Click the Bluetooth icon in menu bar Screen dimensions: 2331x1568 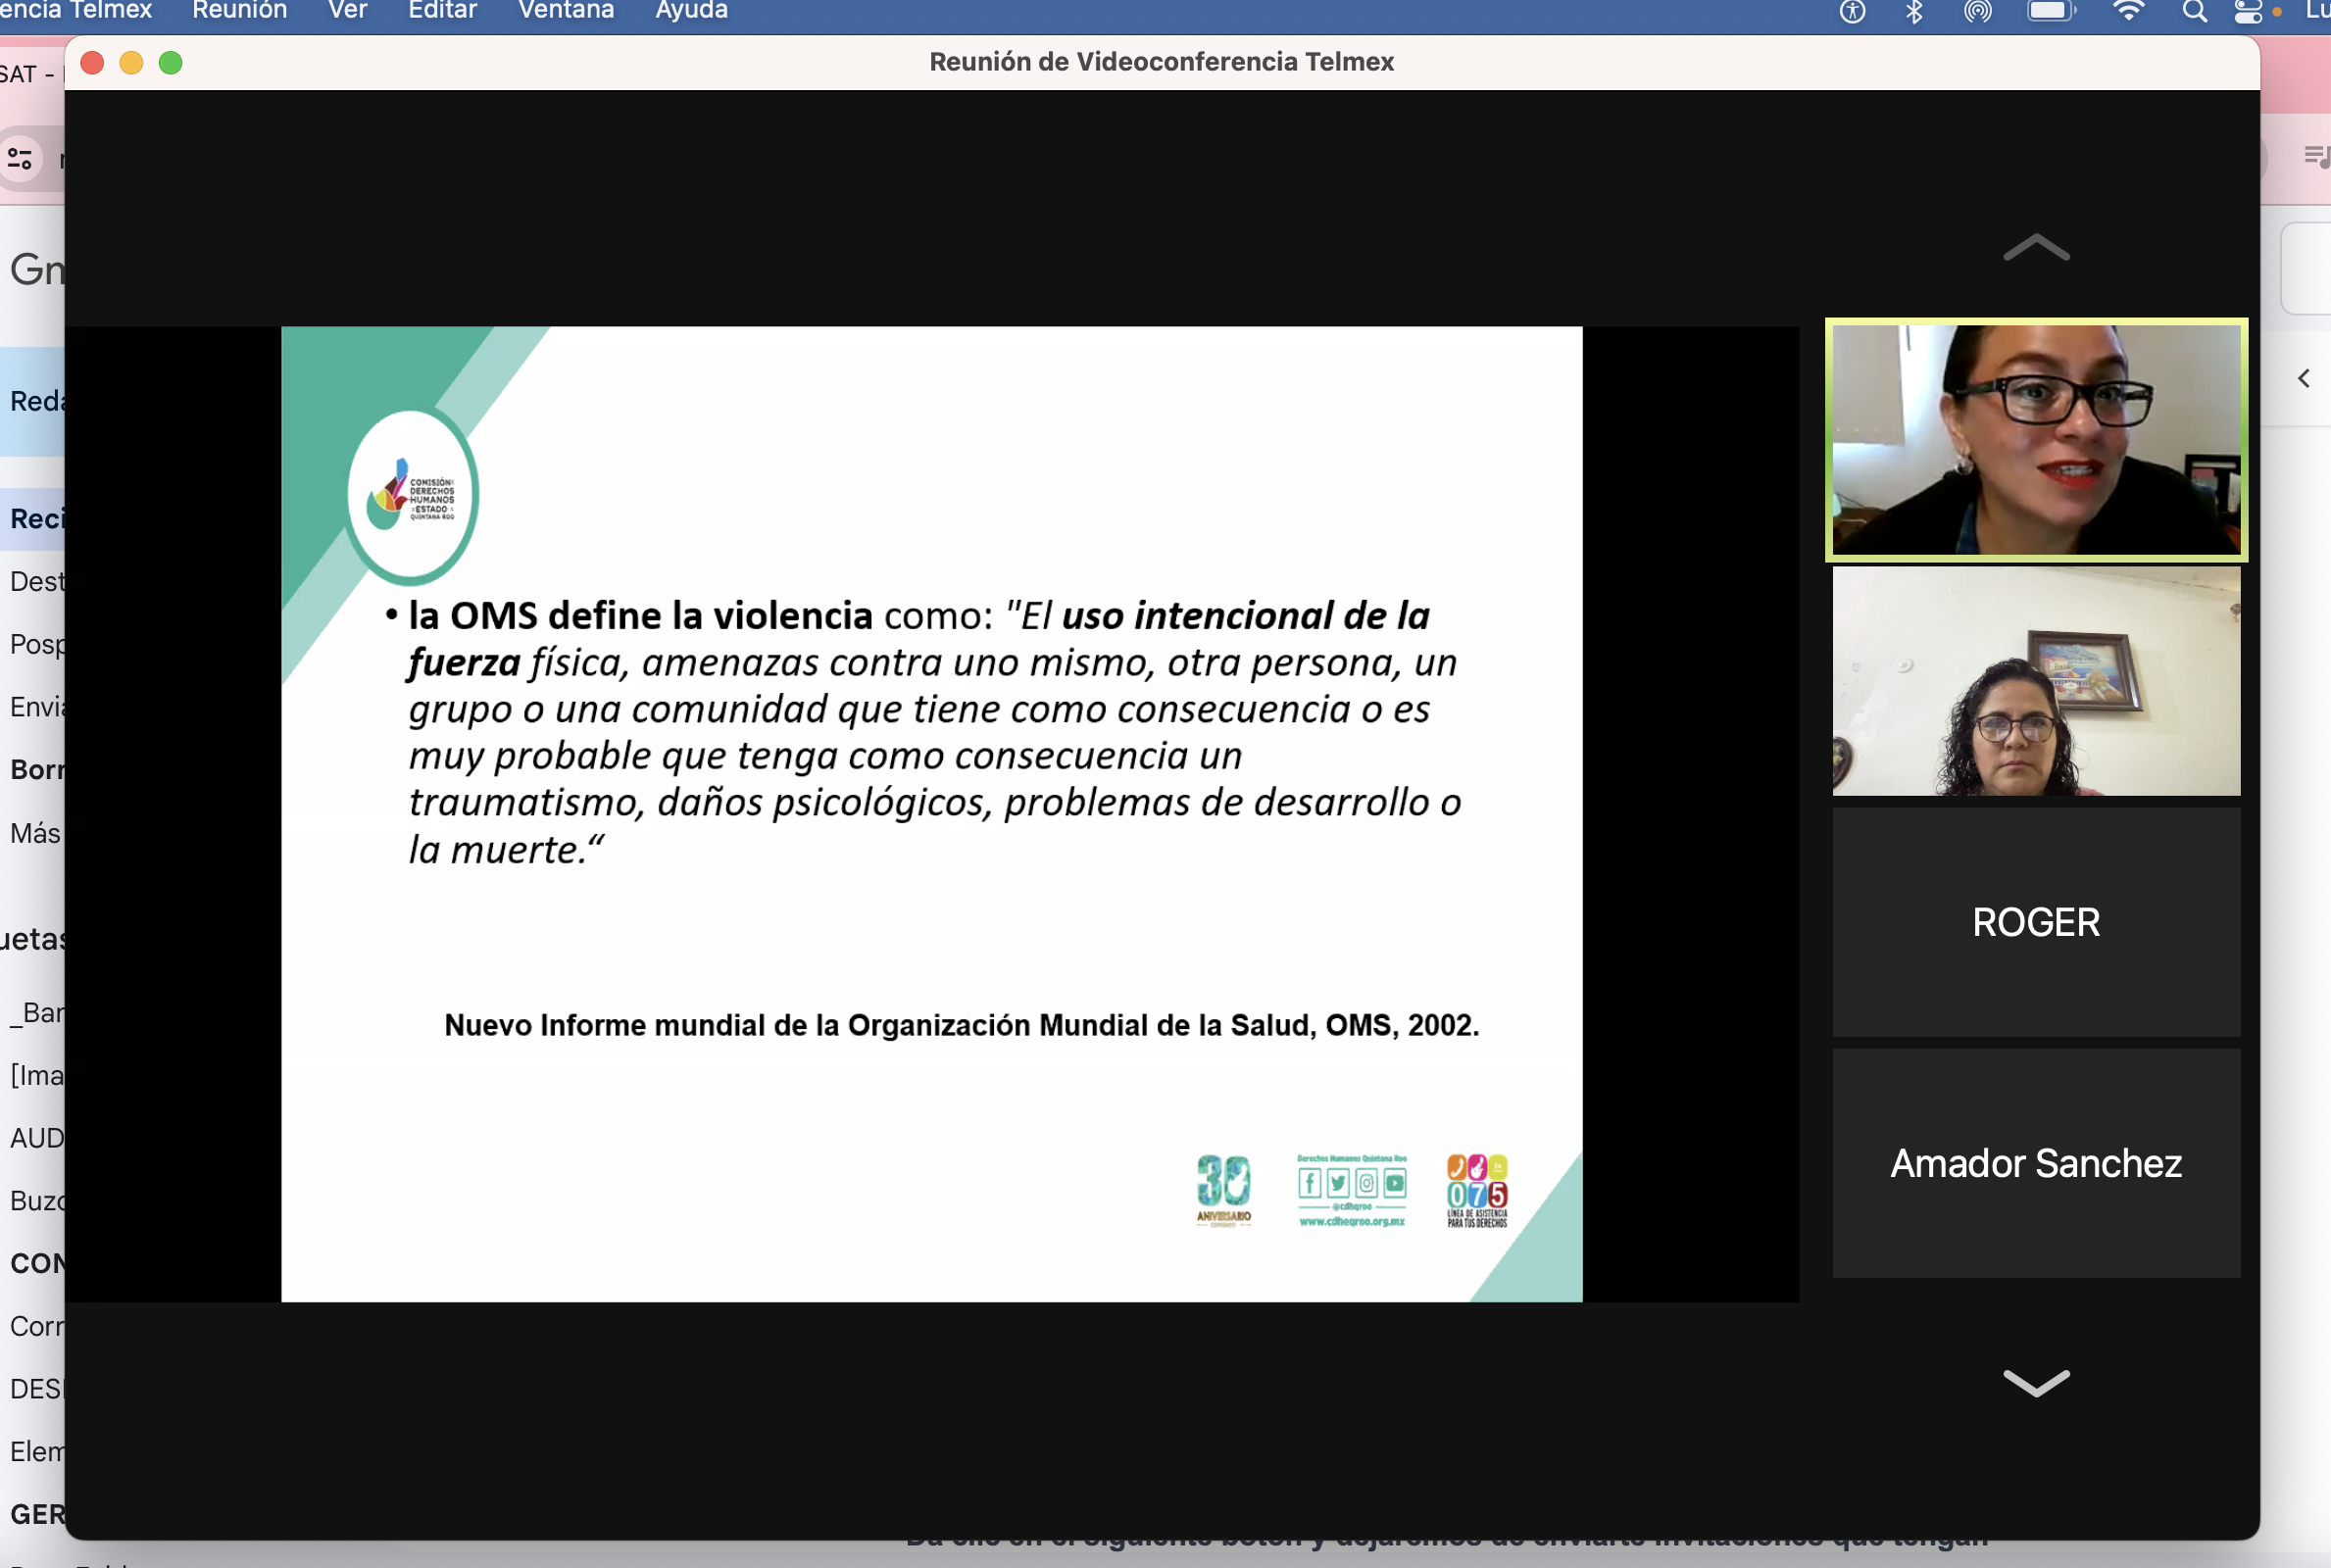tap(1914, 12)
